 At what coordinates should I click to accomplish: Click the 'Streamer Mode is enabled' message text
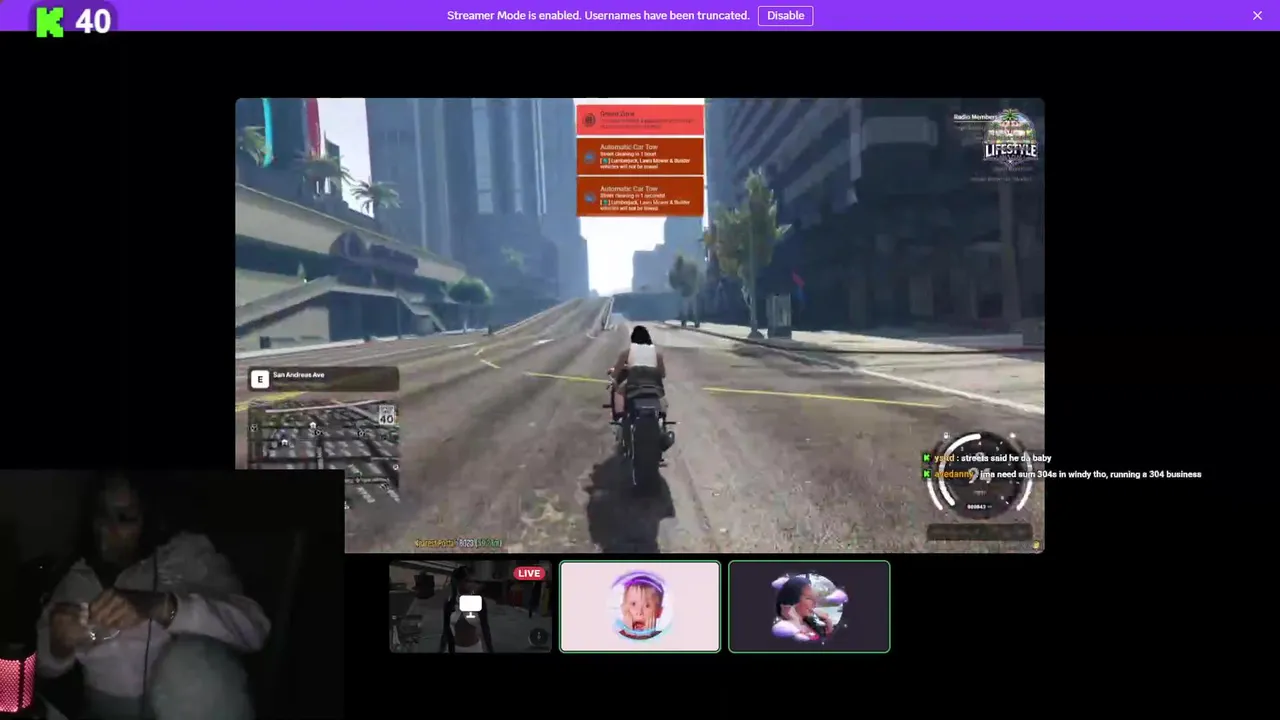[598, 15]
